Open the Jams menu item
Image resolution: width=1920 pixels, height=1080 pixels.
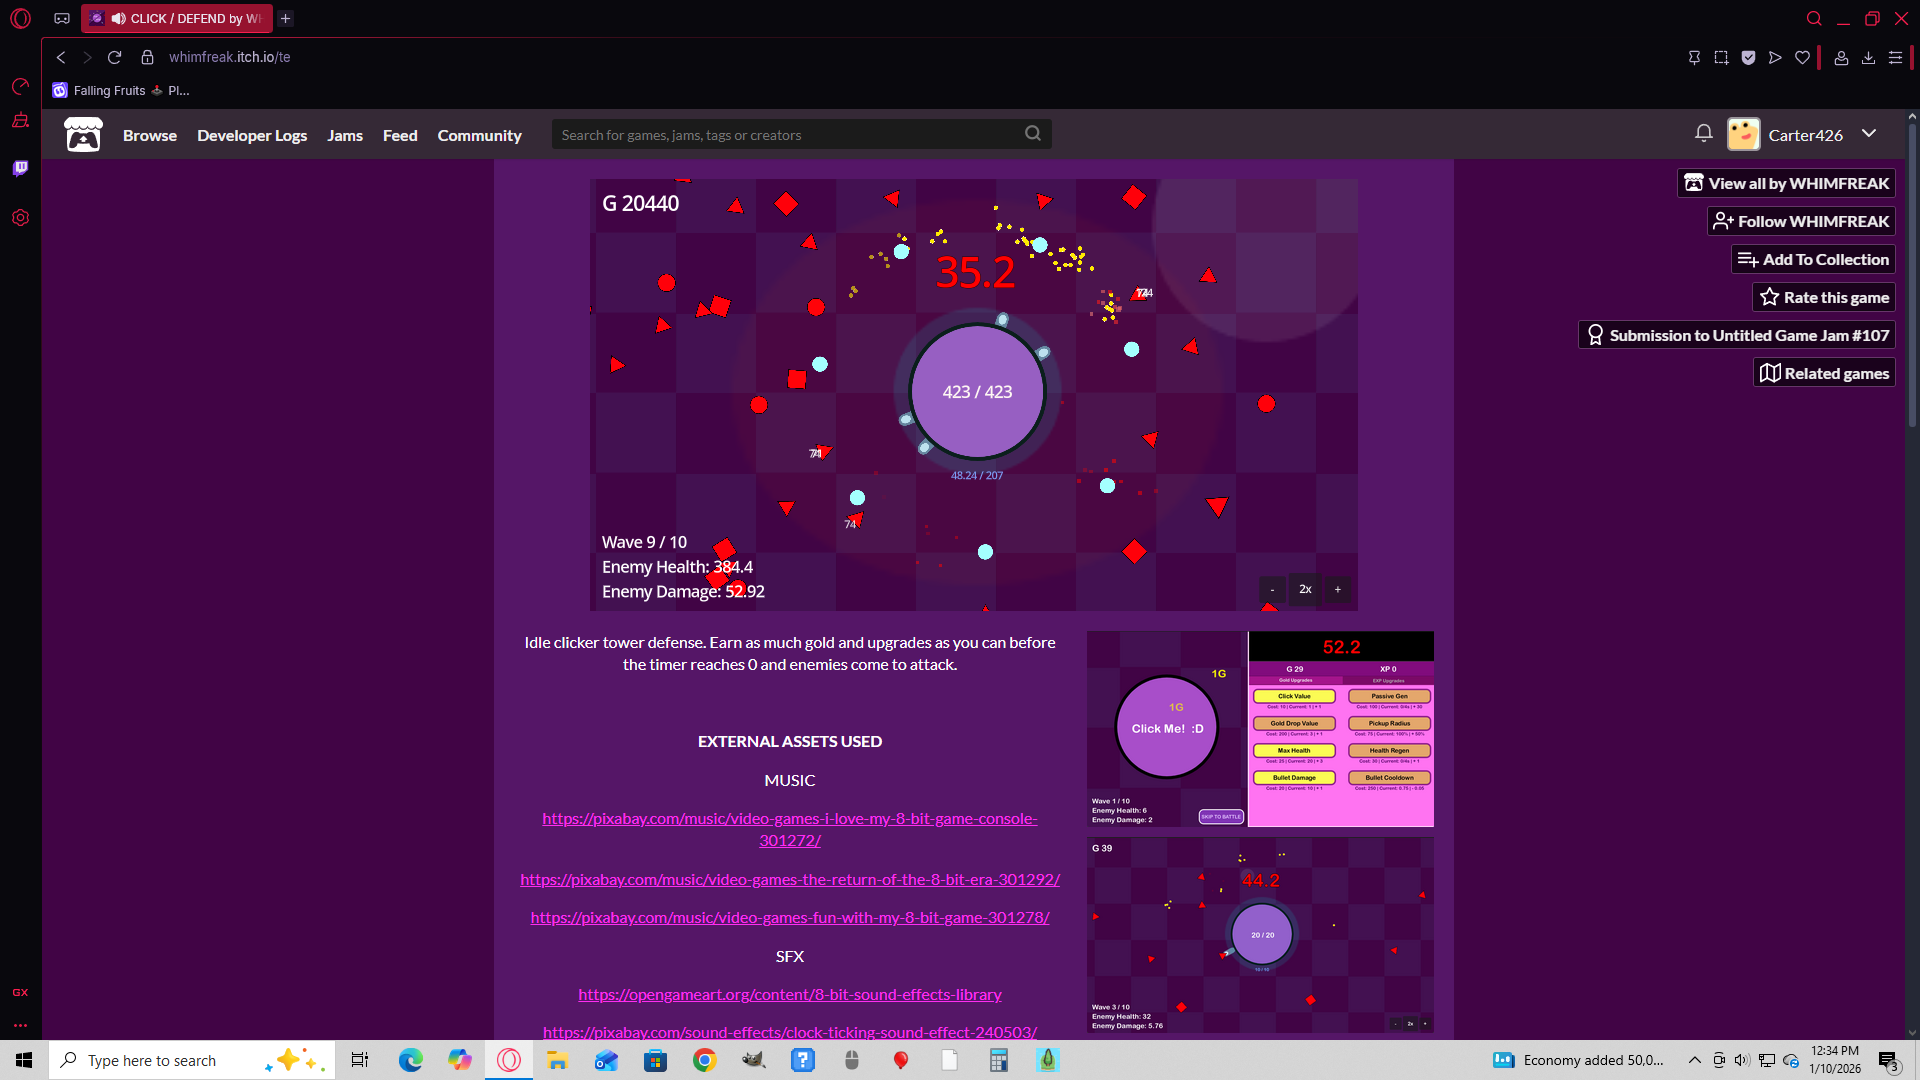coord(345,135)
